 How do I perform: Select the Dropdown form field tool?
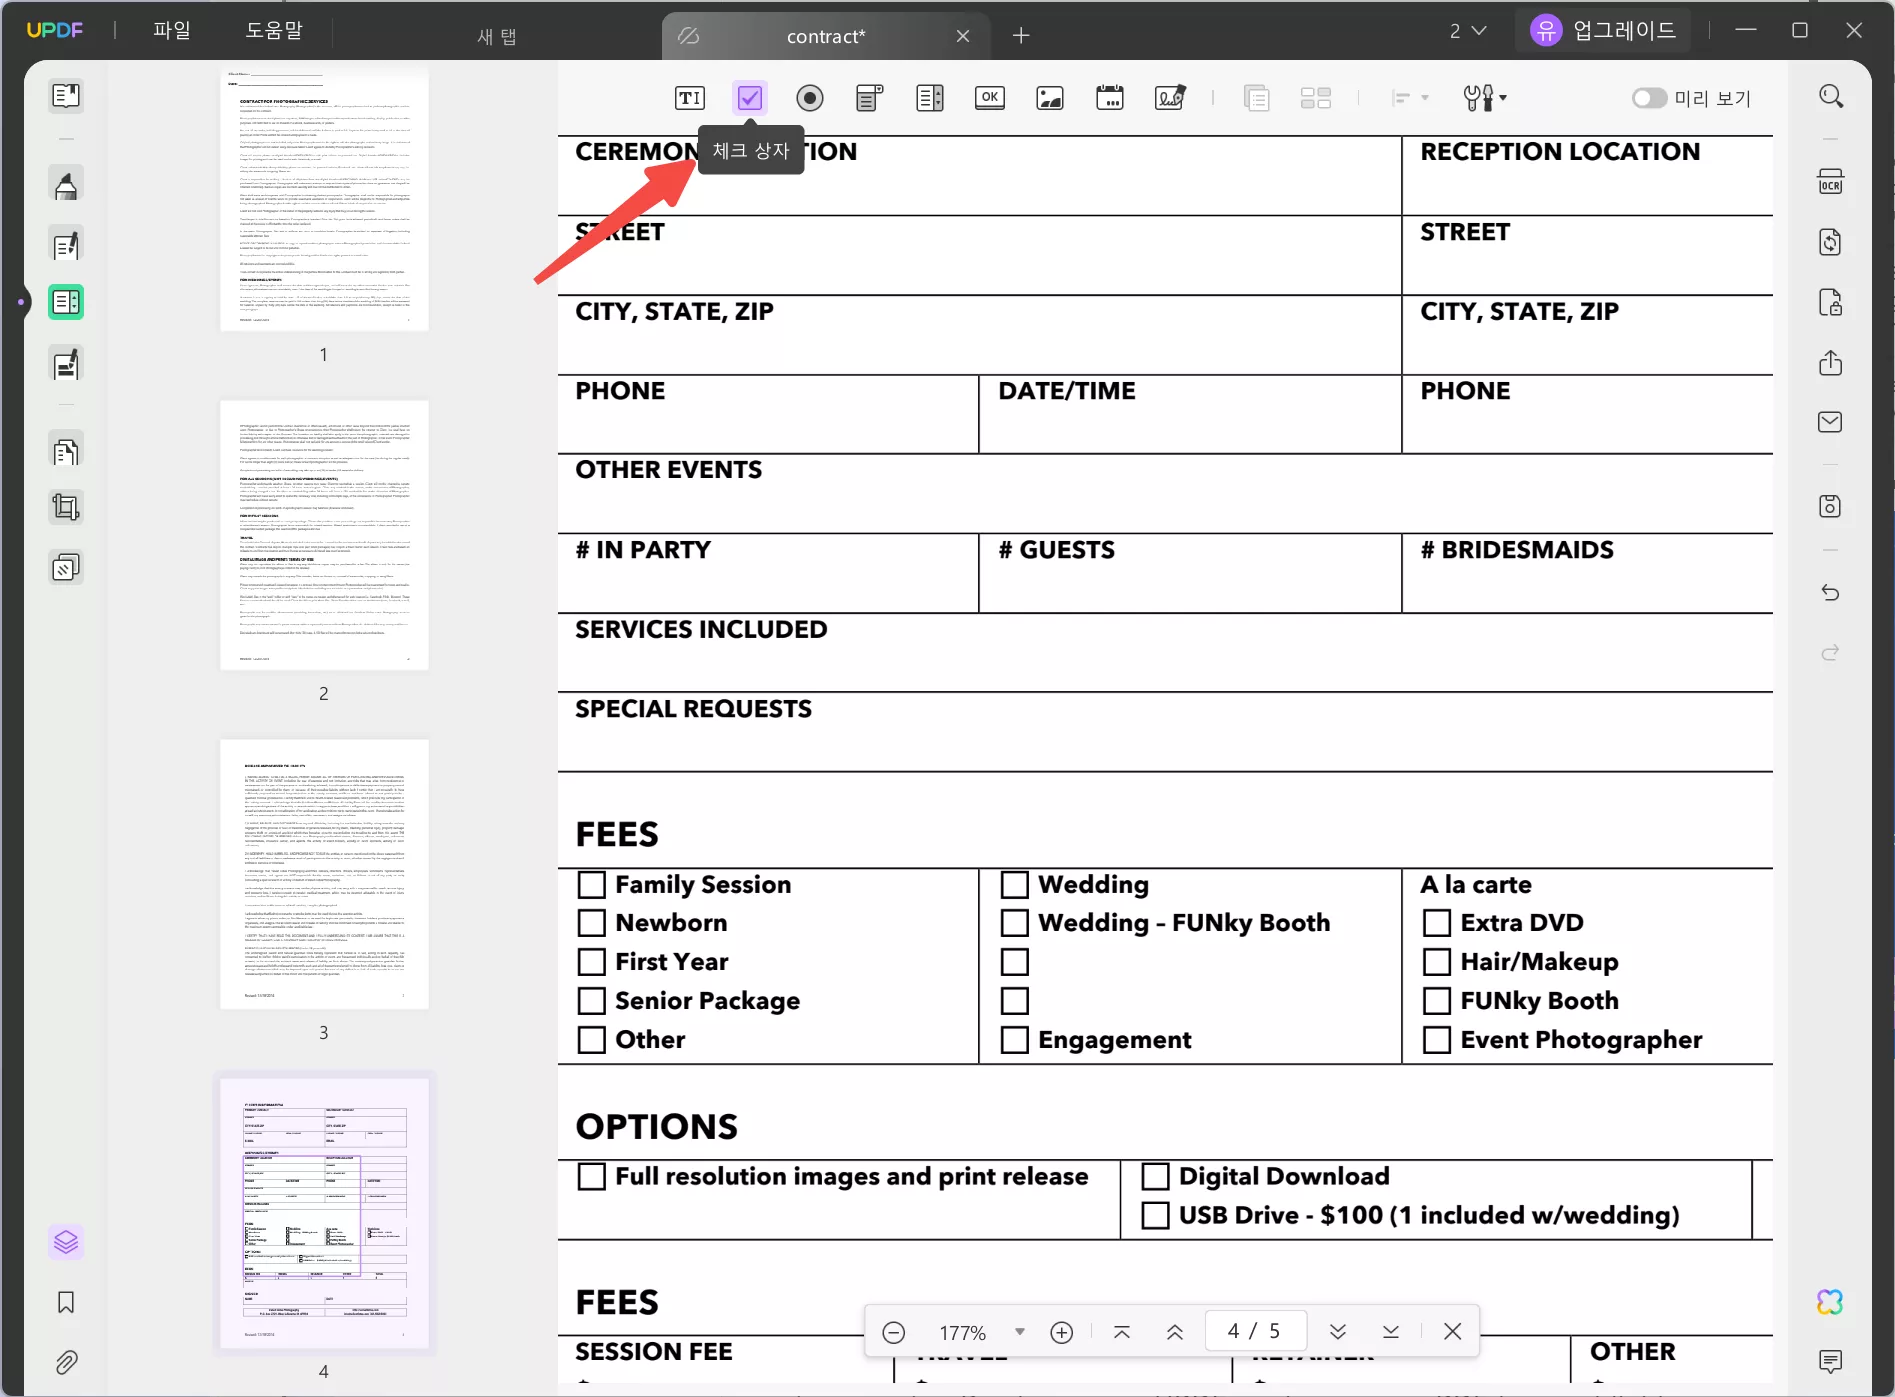click(870, 98)
